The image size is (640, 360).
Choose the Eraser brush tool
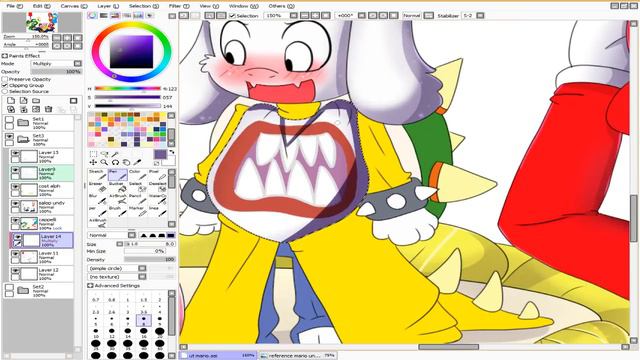98,187
